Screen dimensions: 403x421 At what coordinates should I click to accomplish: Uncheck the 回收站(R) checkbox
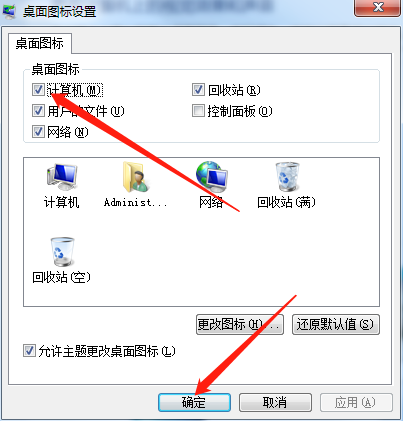[x=198, y=90]
